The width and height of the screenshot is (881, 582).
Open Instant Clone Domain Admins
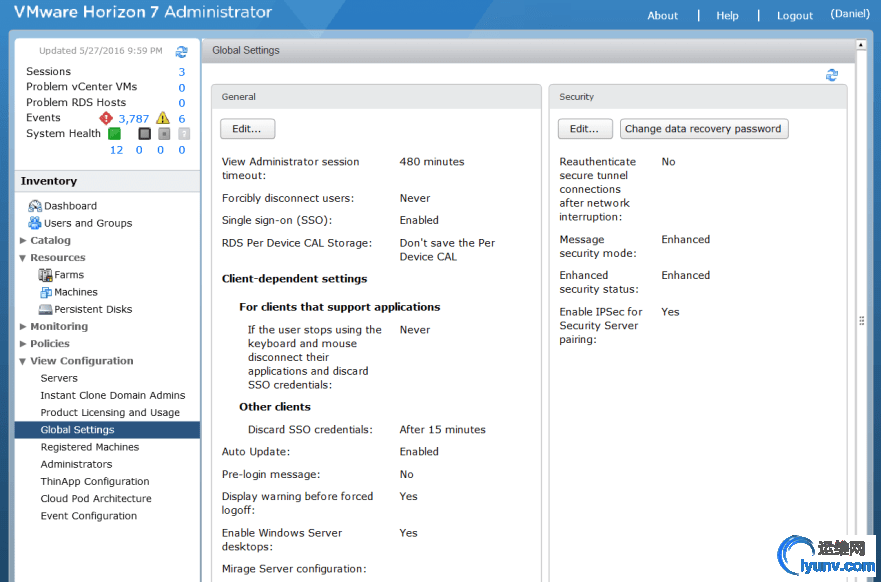coord(112,395)
